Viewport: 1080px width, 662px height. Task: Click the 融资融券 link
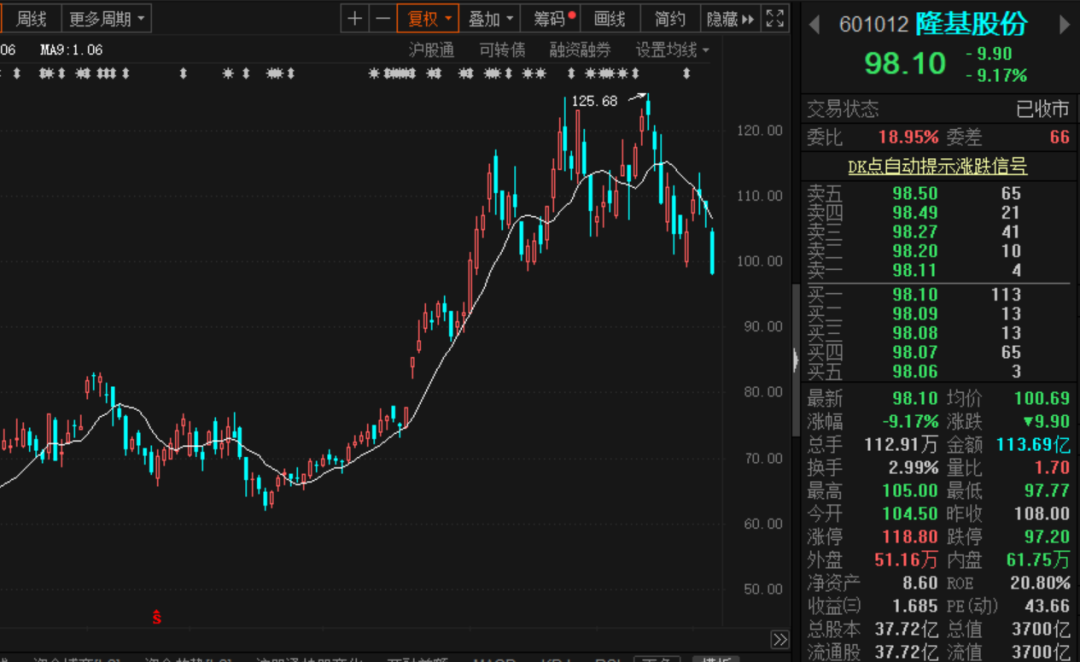579,49
